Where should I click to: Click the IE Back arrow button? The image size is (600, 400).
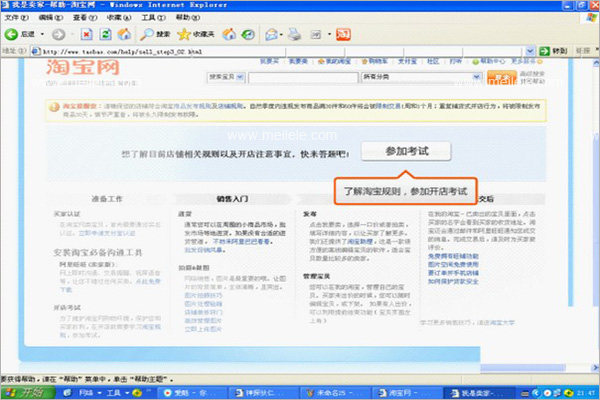point(11,34)
